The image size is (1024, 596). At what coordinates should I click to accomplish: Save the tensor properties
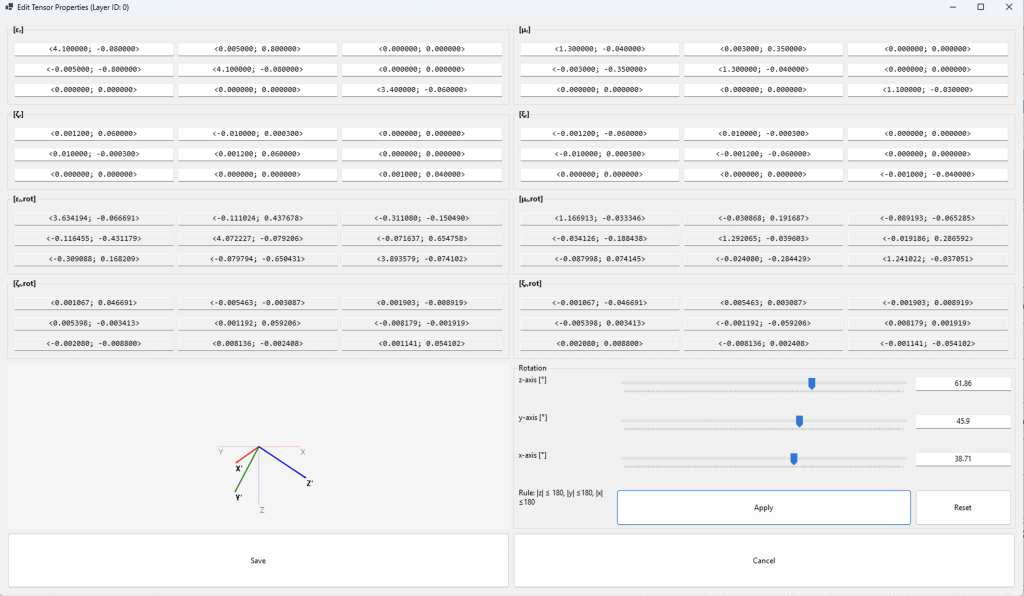coord(258,560)
